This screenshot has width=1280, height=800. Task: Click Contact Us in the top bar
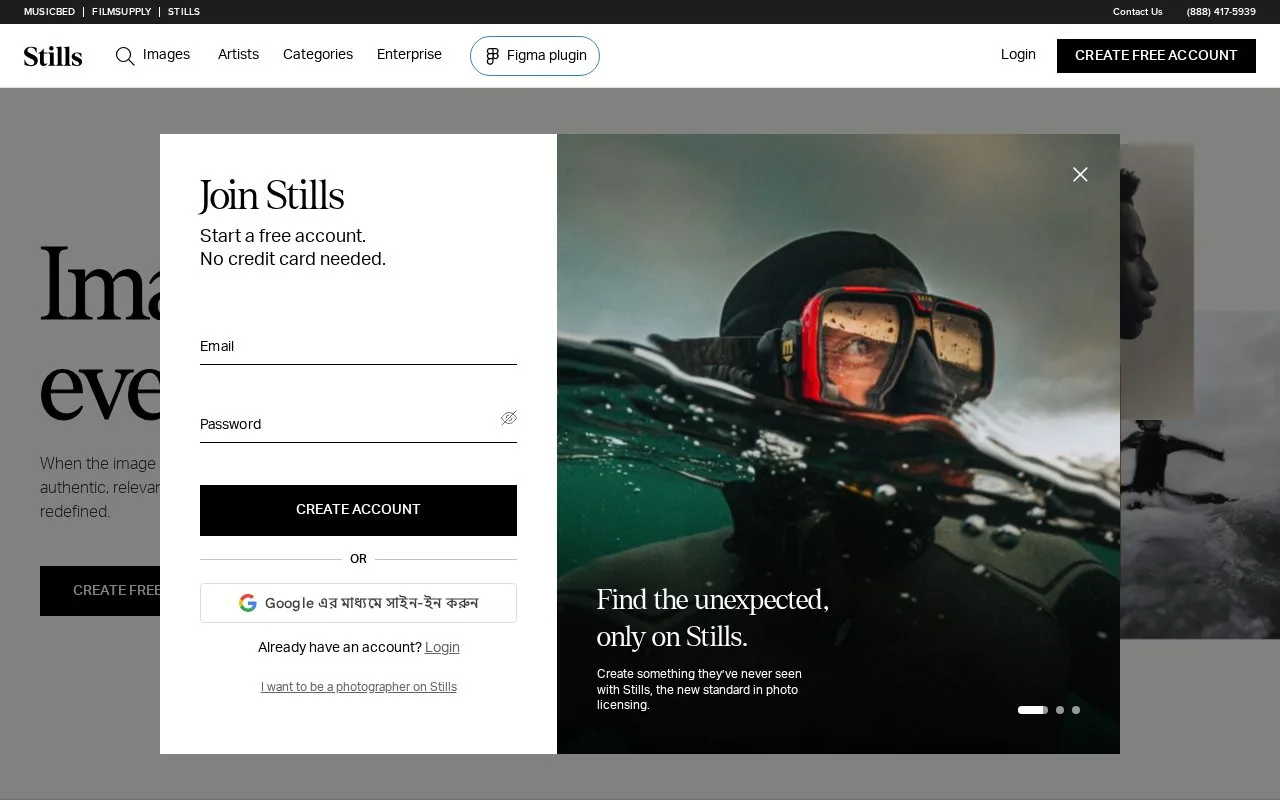(1137, 12)
